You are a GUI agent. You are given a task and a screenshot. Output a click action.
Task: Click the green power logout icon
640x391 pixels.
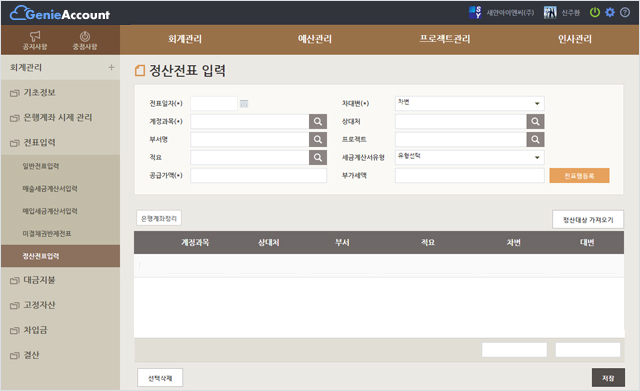pos(595,13)
